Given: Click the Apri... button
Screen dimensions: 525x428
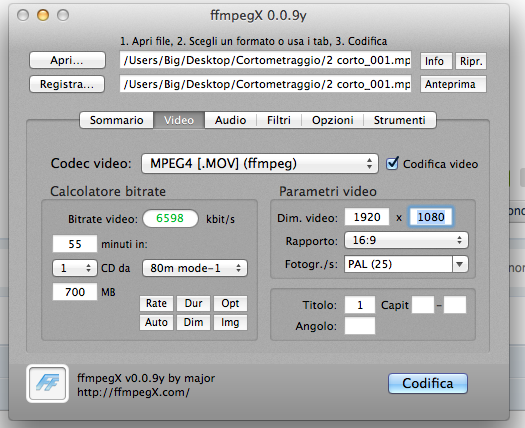Looking at the screenshot, I should point(67,60).
